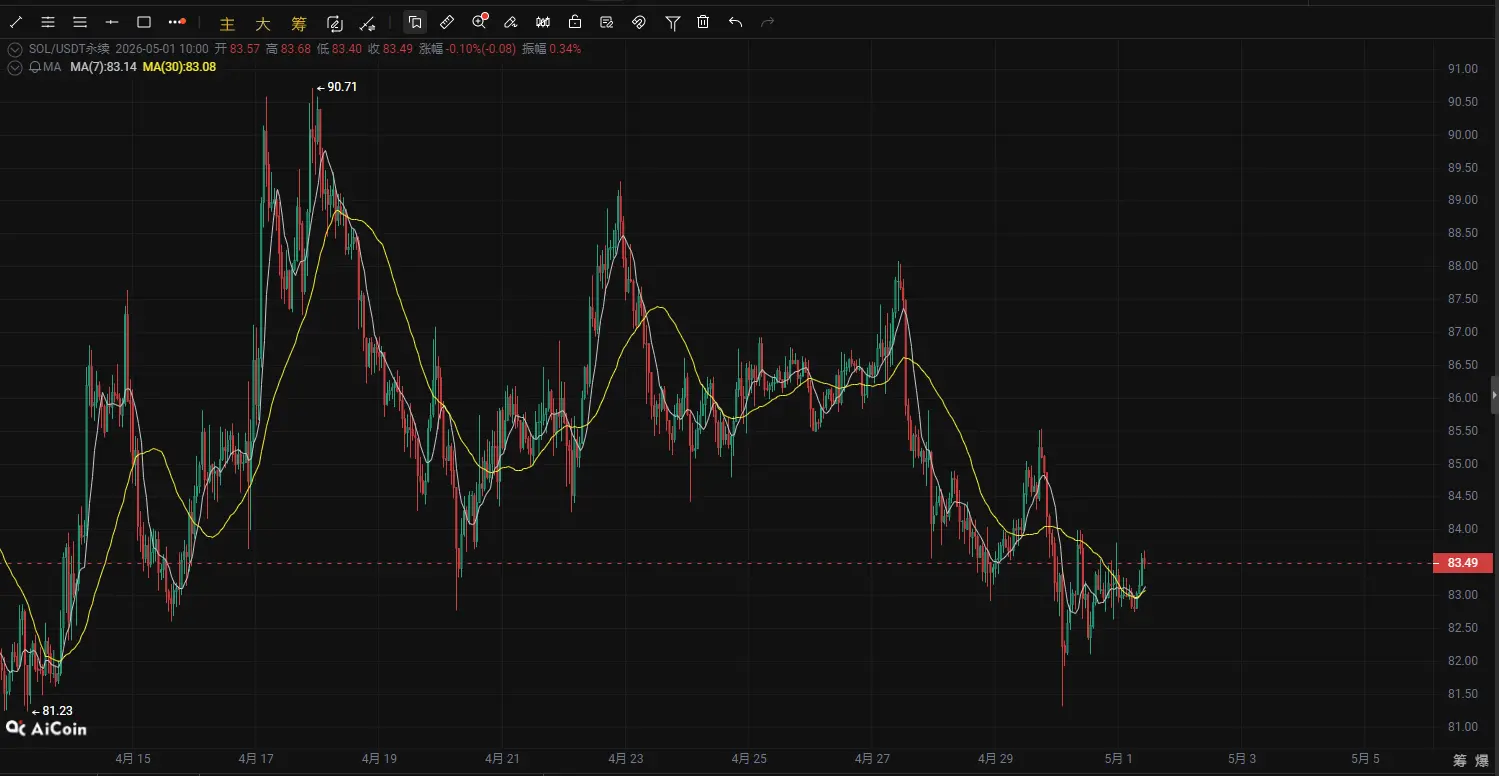Click the 83.49 current price tag
1499x776 pixels.
coord(1462,563)
